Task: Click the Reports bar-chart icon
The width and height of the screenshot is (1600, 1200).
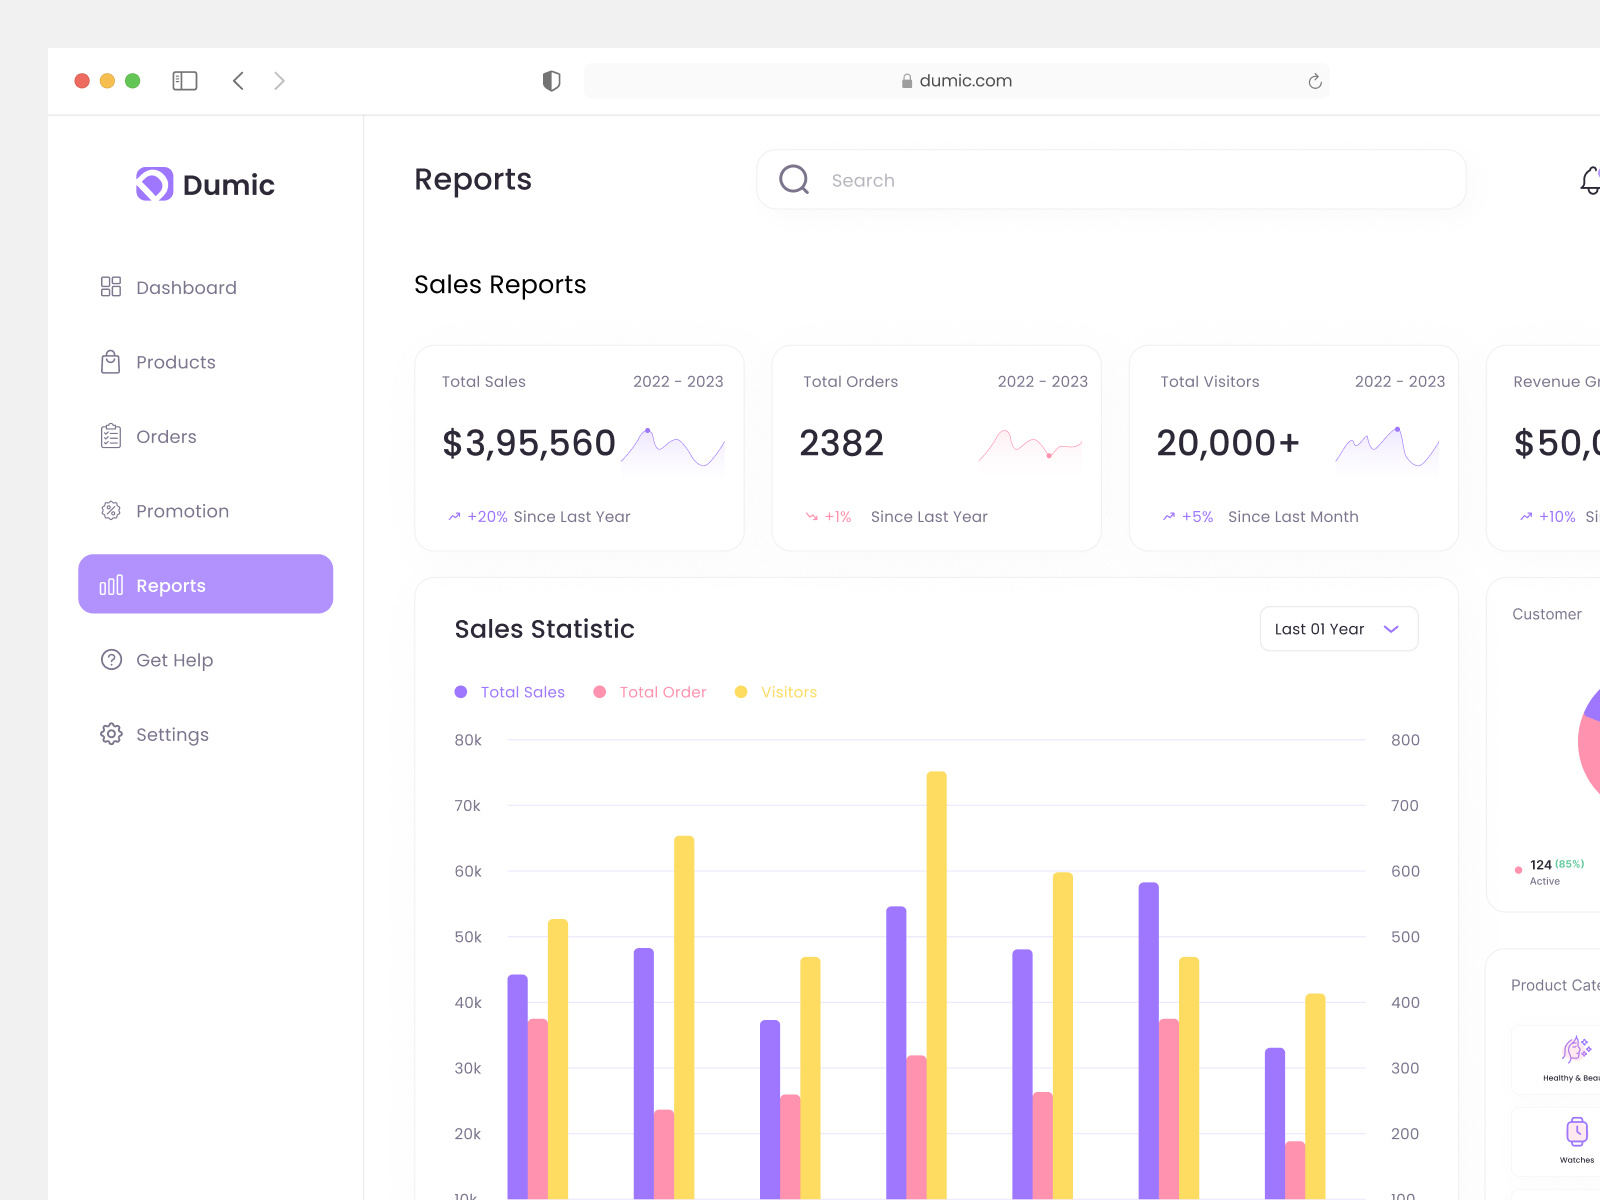Action: (x=110, y=585)
